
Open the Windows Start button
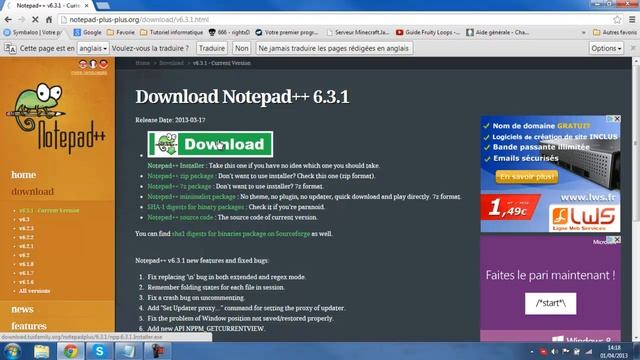pyautogui.click(x=12, y=351)
